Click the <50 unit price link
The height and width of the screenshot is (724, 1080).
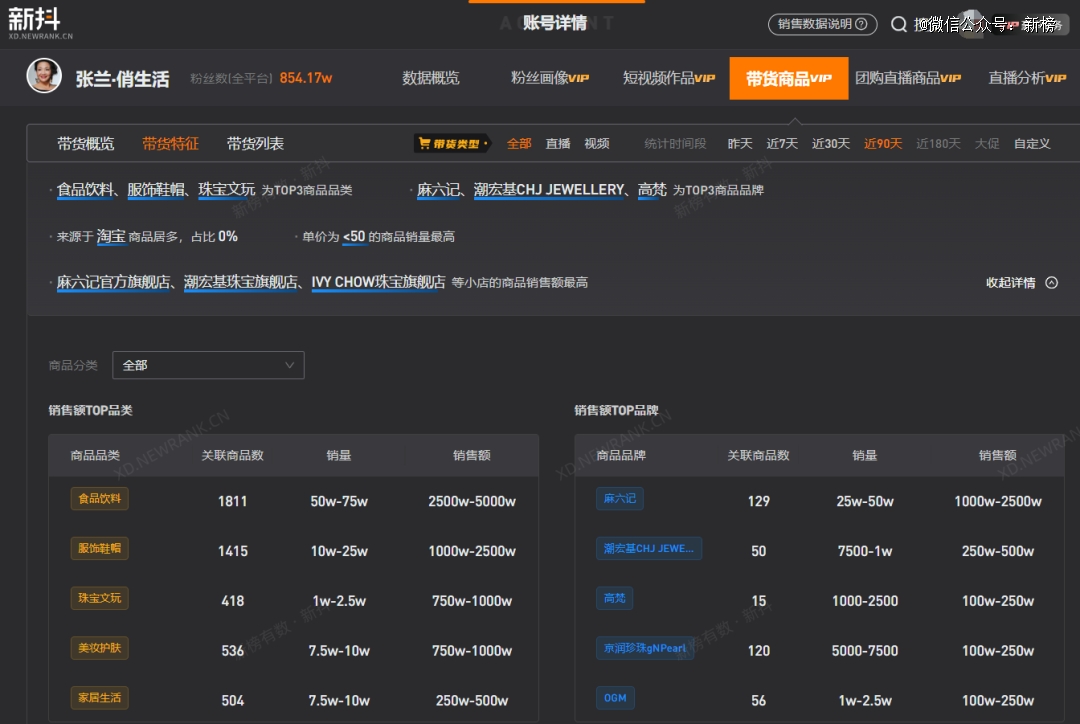coord(354,236)
